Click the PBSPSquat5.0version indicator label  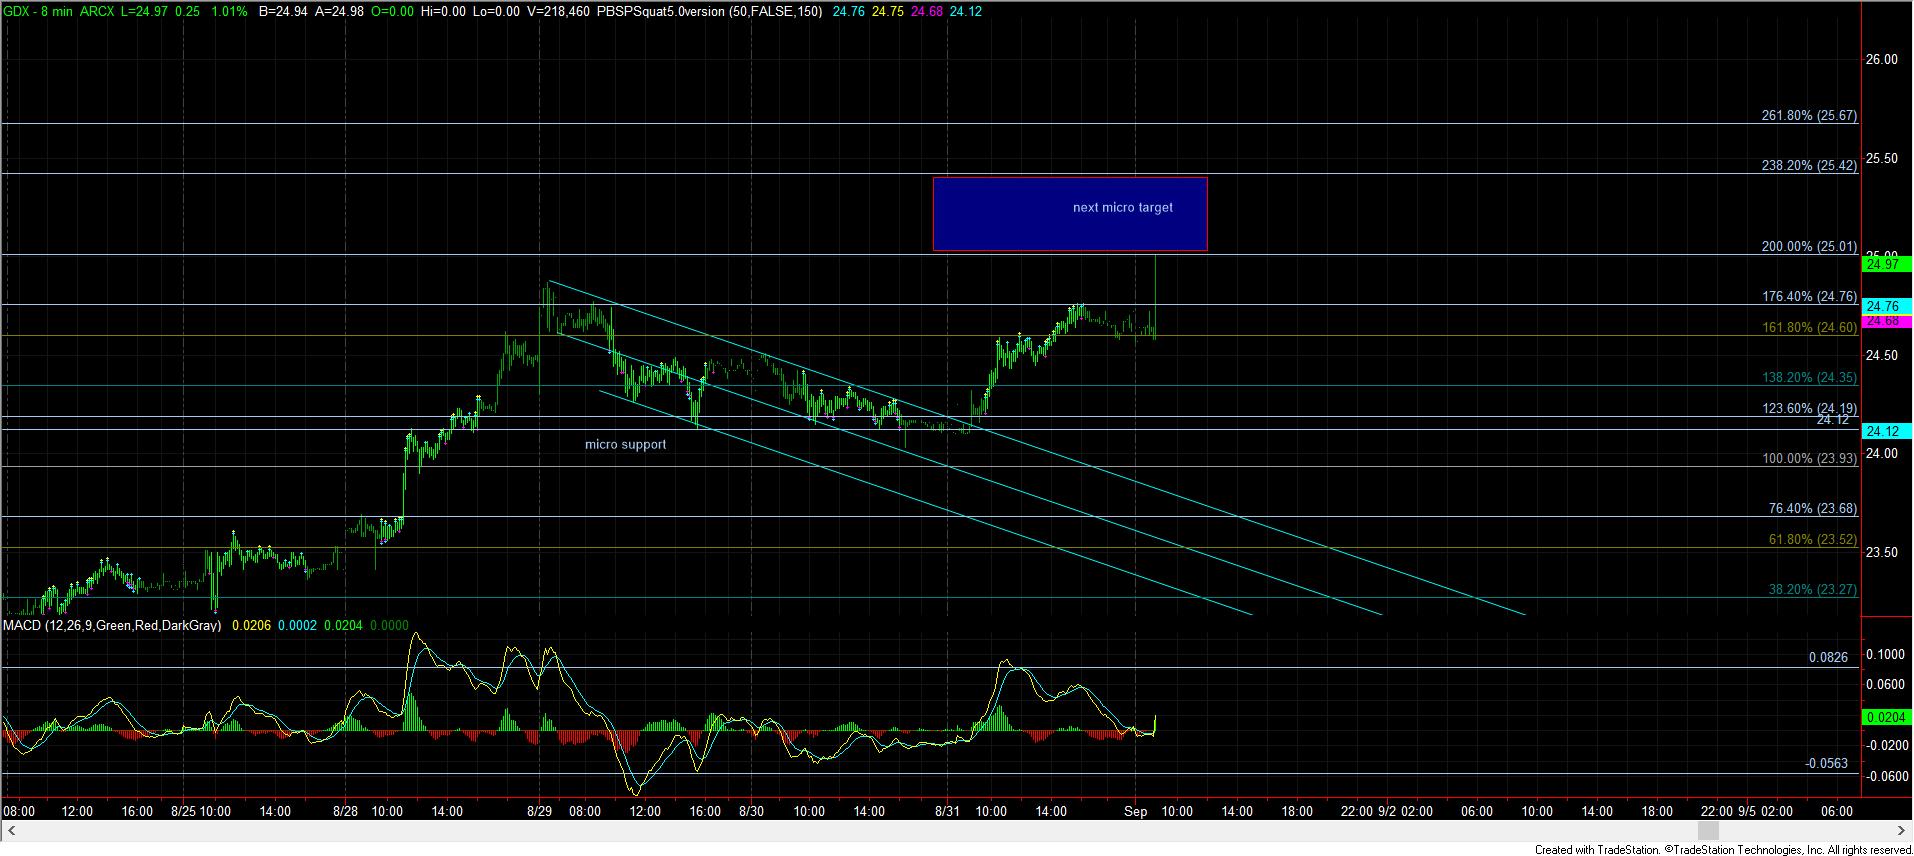tap(709, 12)
